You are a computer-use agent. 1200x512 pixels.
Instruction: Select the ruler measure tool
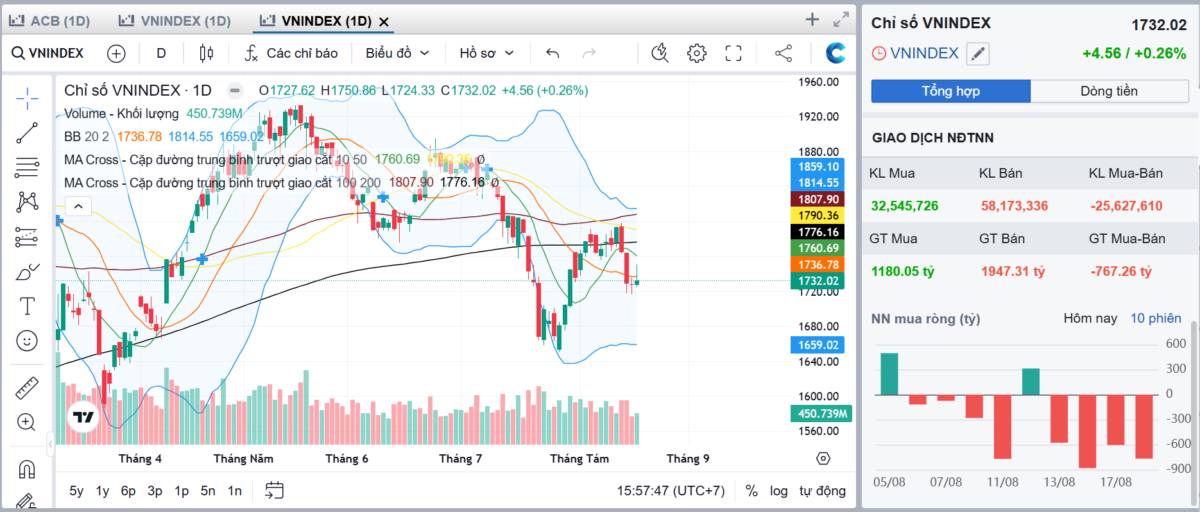pyautogui.click(x=27, y=387)
